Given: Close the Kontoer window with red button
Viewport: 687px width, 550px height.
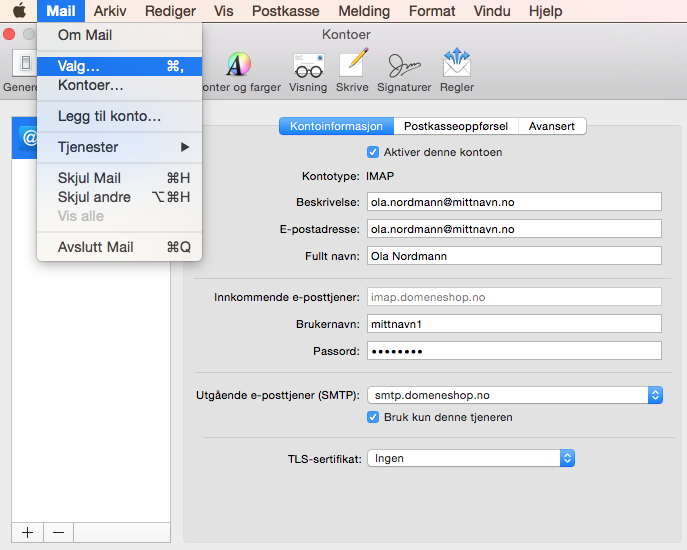Looking at the screenshot, I should click(x=9, y=34).
